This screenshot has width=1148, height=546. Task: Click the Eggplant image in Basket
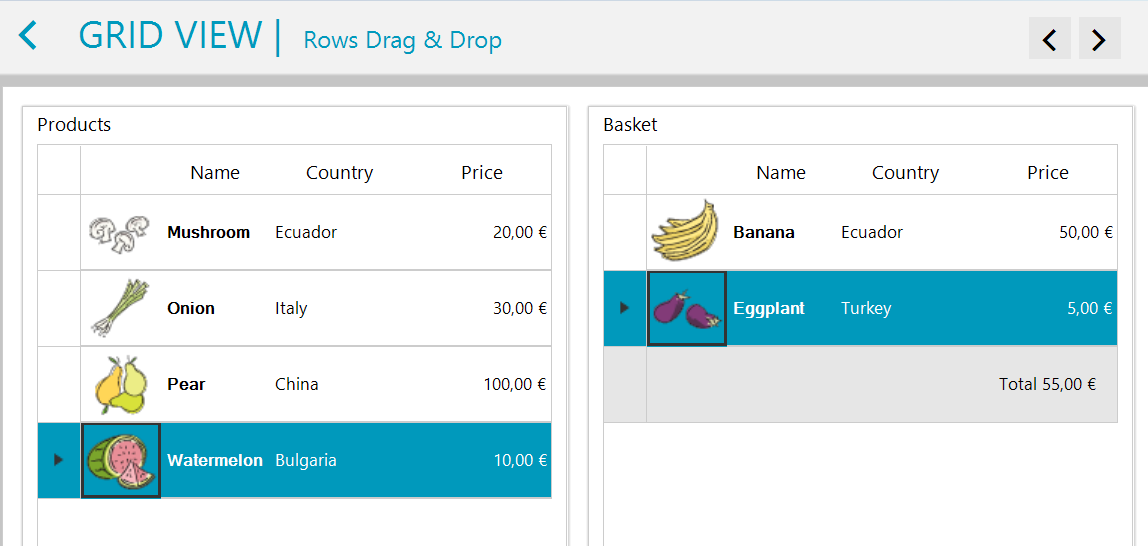click(687, 308)
